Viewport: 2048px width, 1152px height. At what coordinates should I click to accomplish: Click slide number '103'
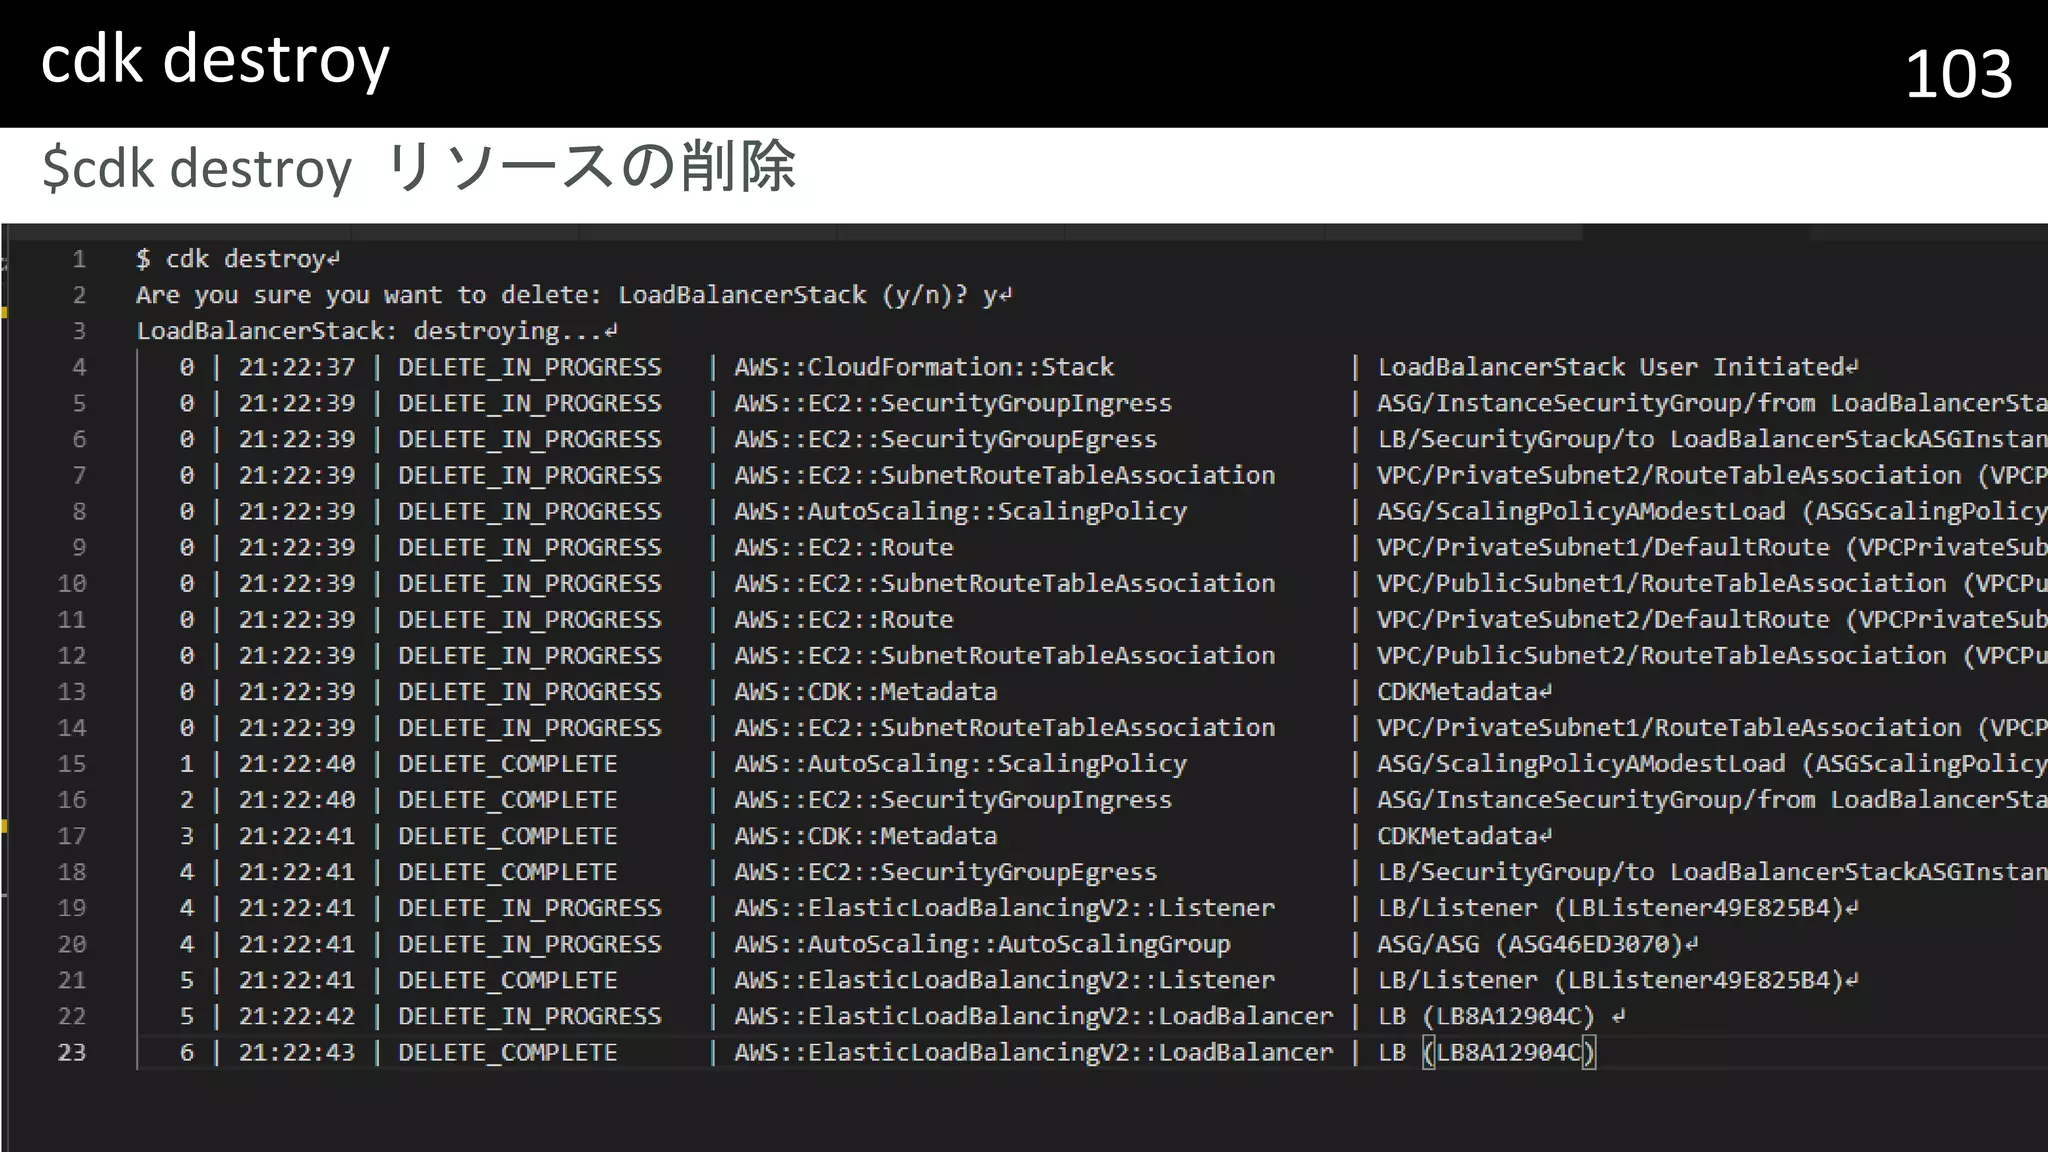tap(1958, 73)
